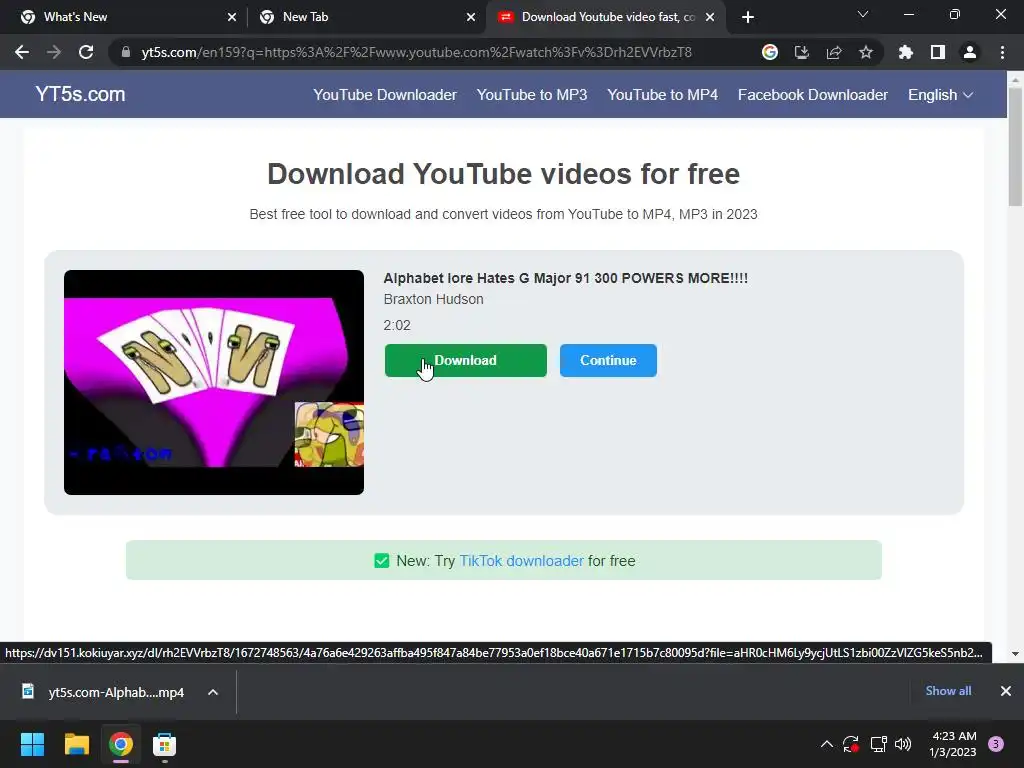The height and width of the screenshot is (768, 1024).
Task: Click the Braxton Hudson channel name
Action: point(434,299)
